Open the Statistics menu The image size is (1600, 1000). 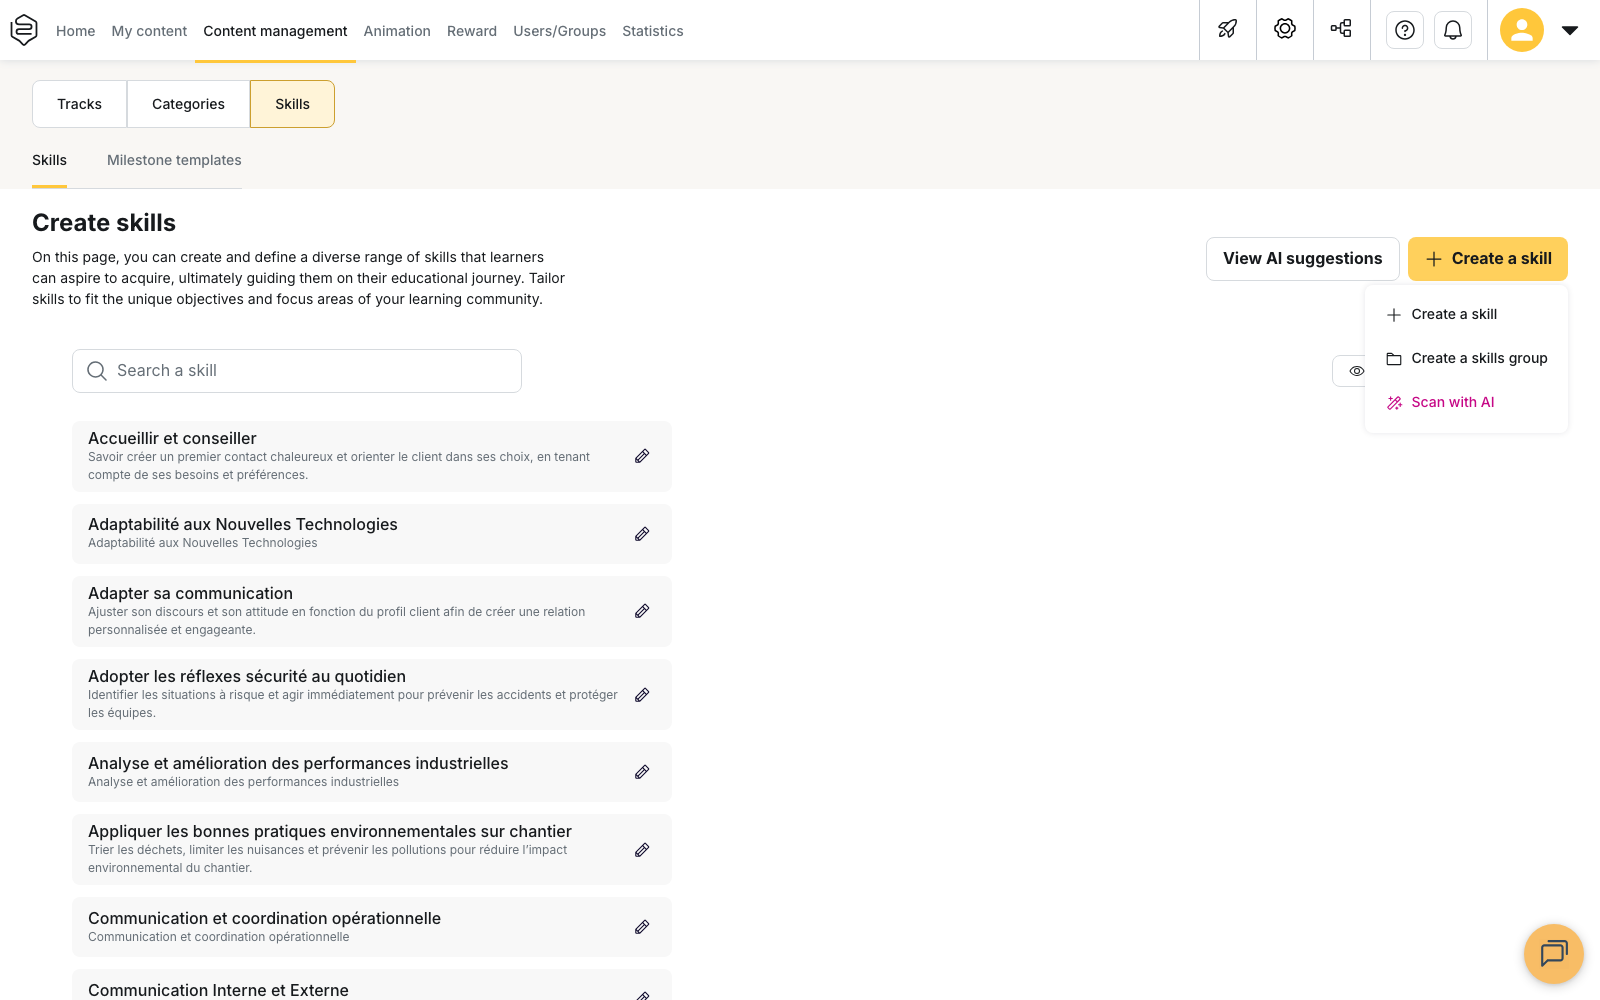[x=653, y=31]
